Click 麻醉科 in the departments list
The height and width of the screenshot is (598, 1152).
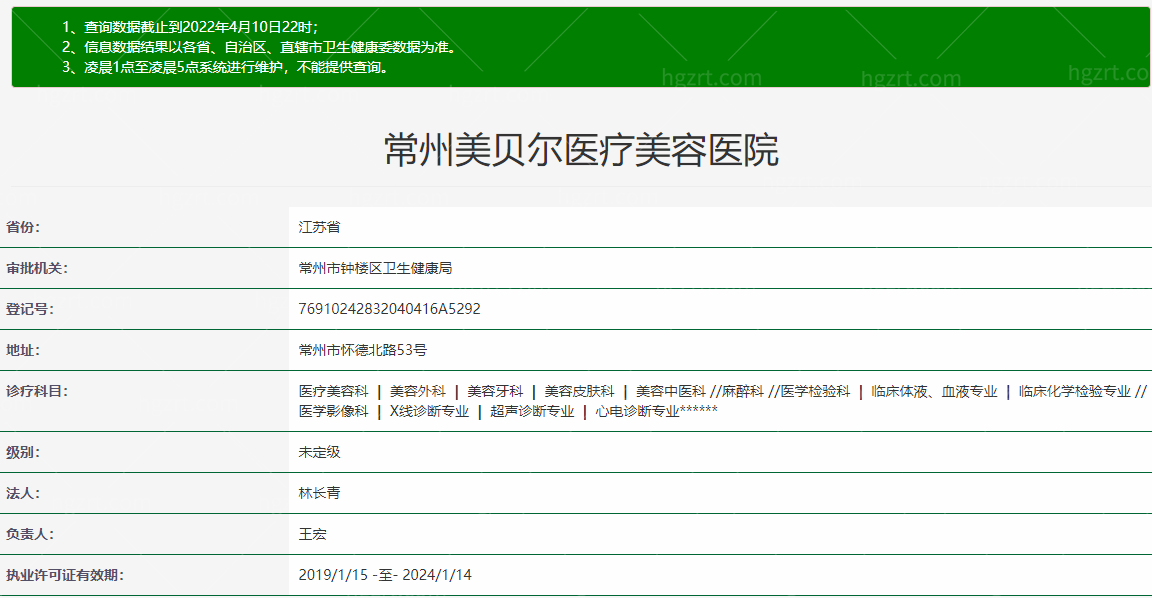(742, 392)
